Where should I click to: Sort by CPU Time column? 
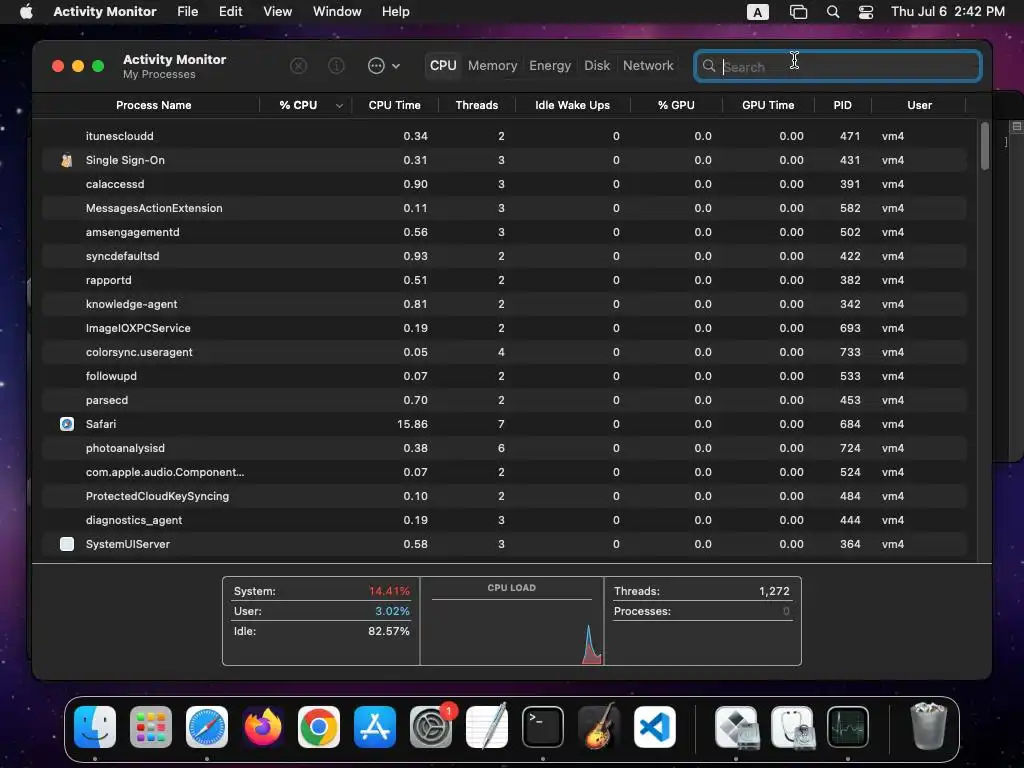tap(394, 105)
